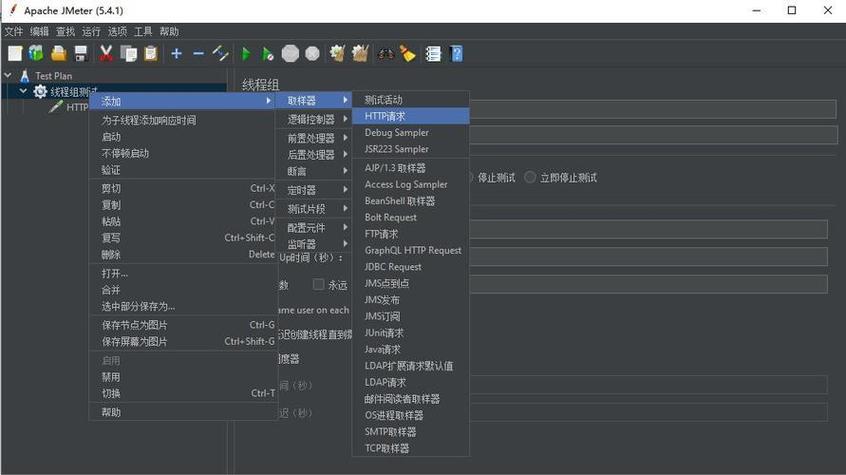Expand the 断言 submenu
Viewport: 846px width, 475px height.
click(x=313, y=171)
